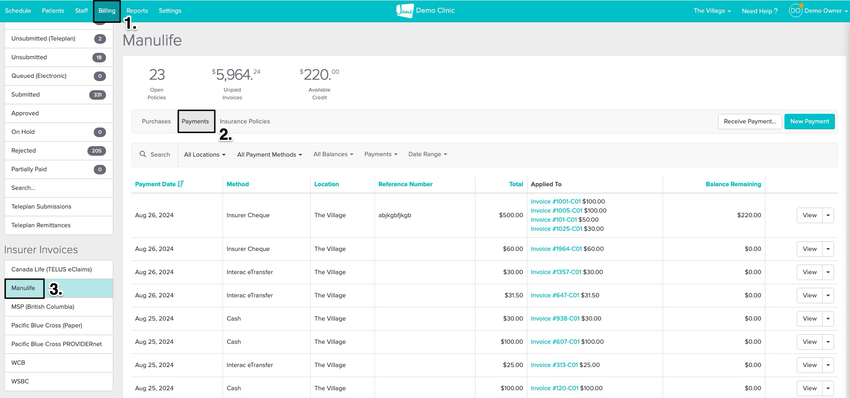850x398 pixels.
Task: Sort by Method column header
Action: [237, 184]
